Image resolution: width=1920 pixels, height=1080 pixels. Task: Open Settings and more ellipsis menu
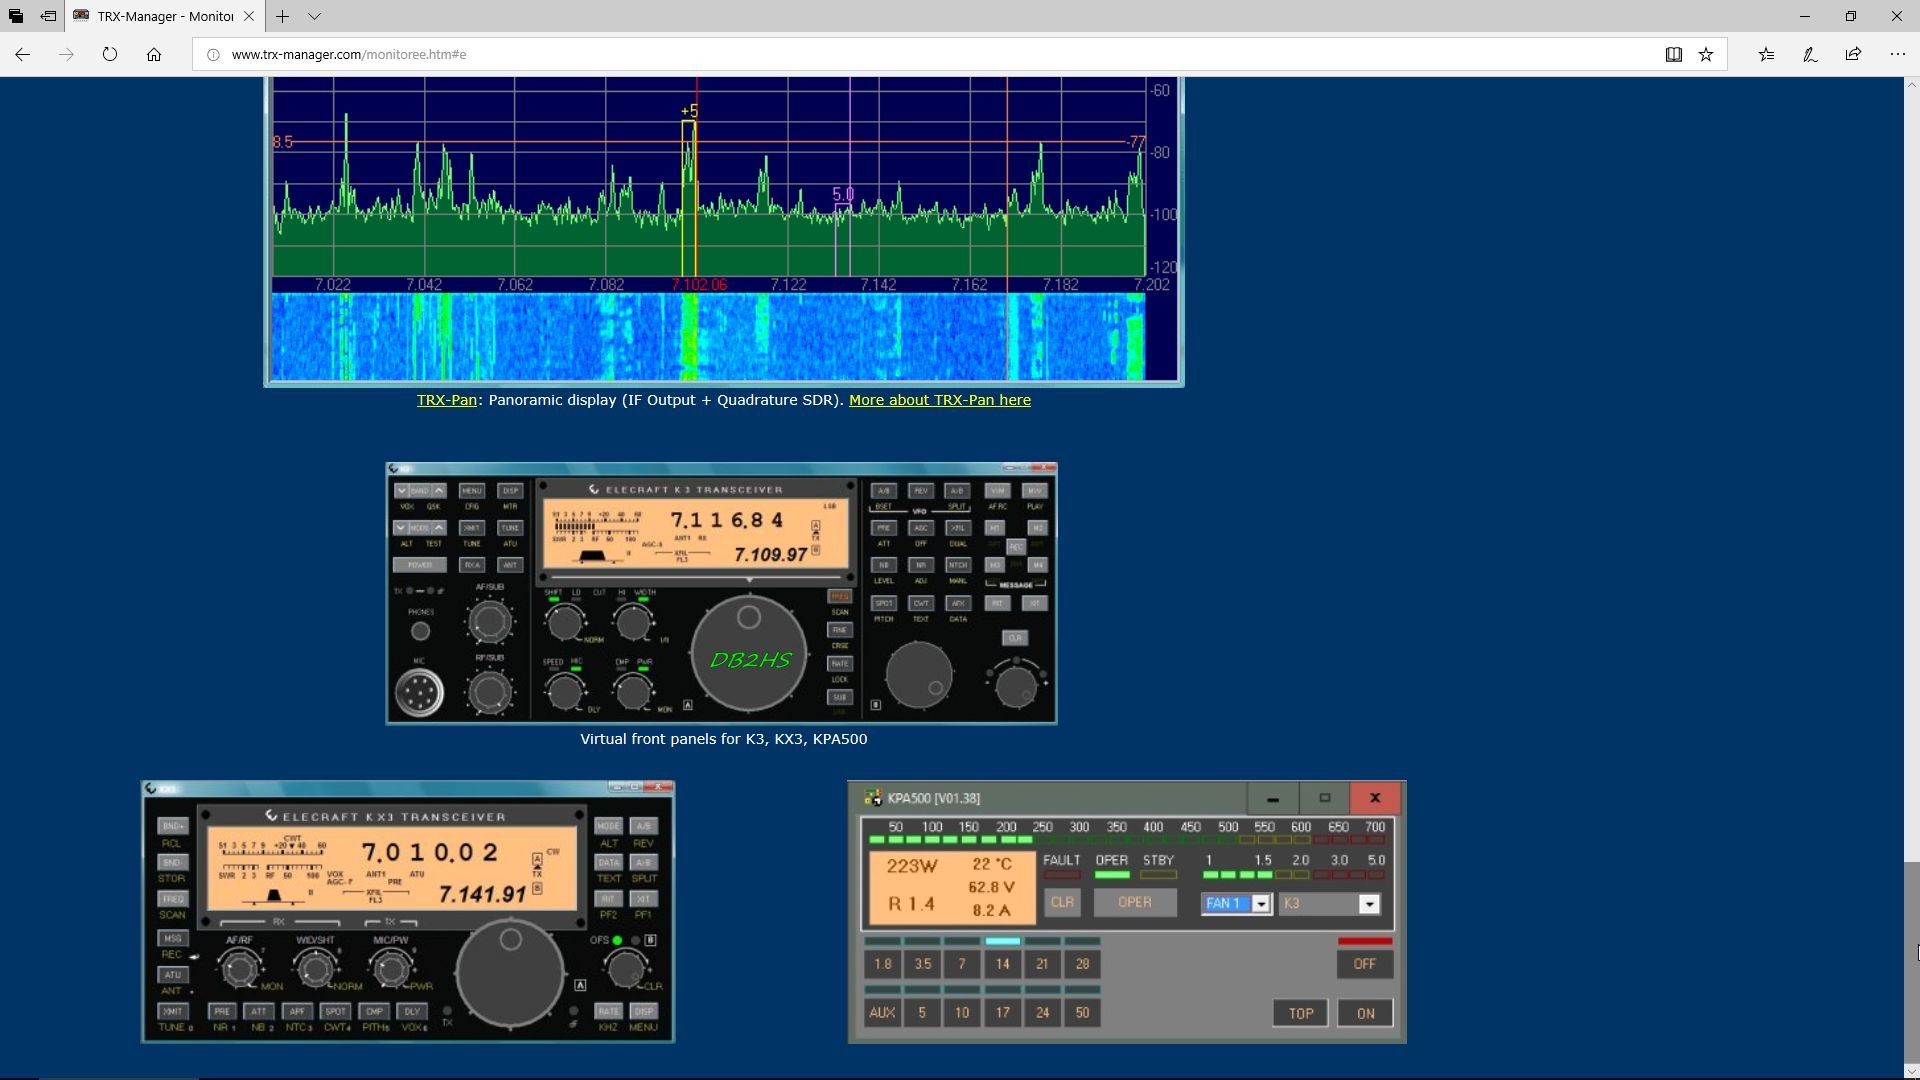(1897, 55)
